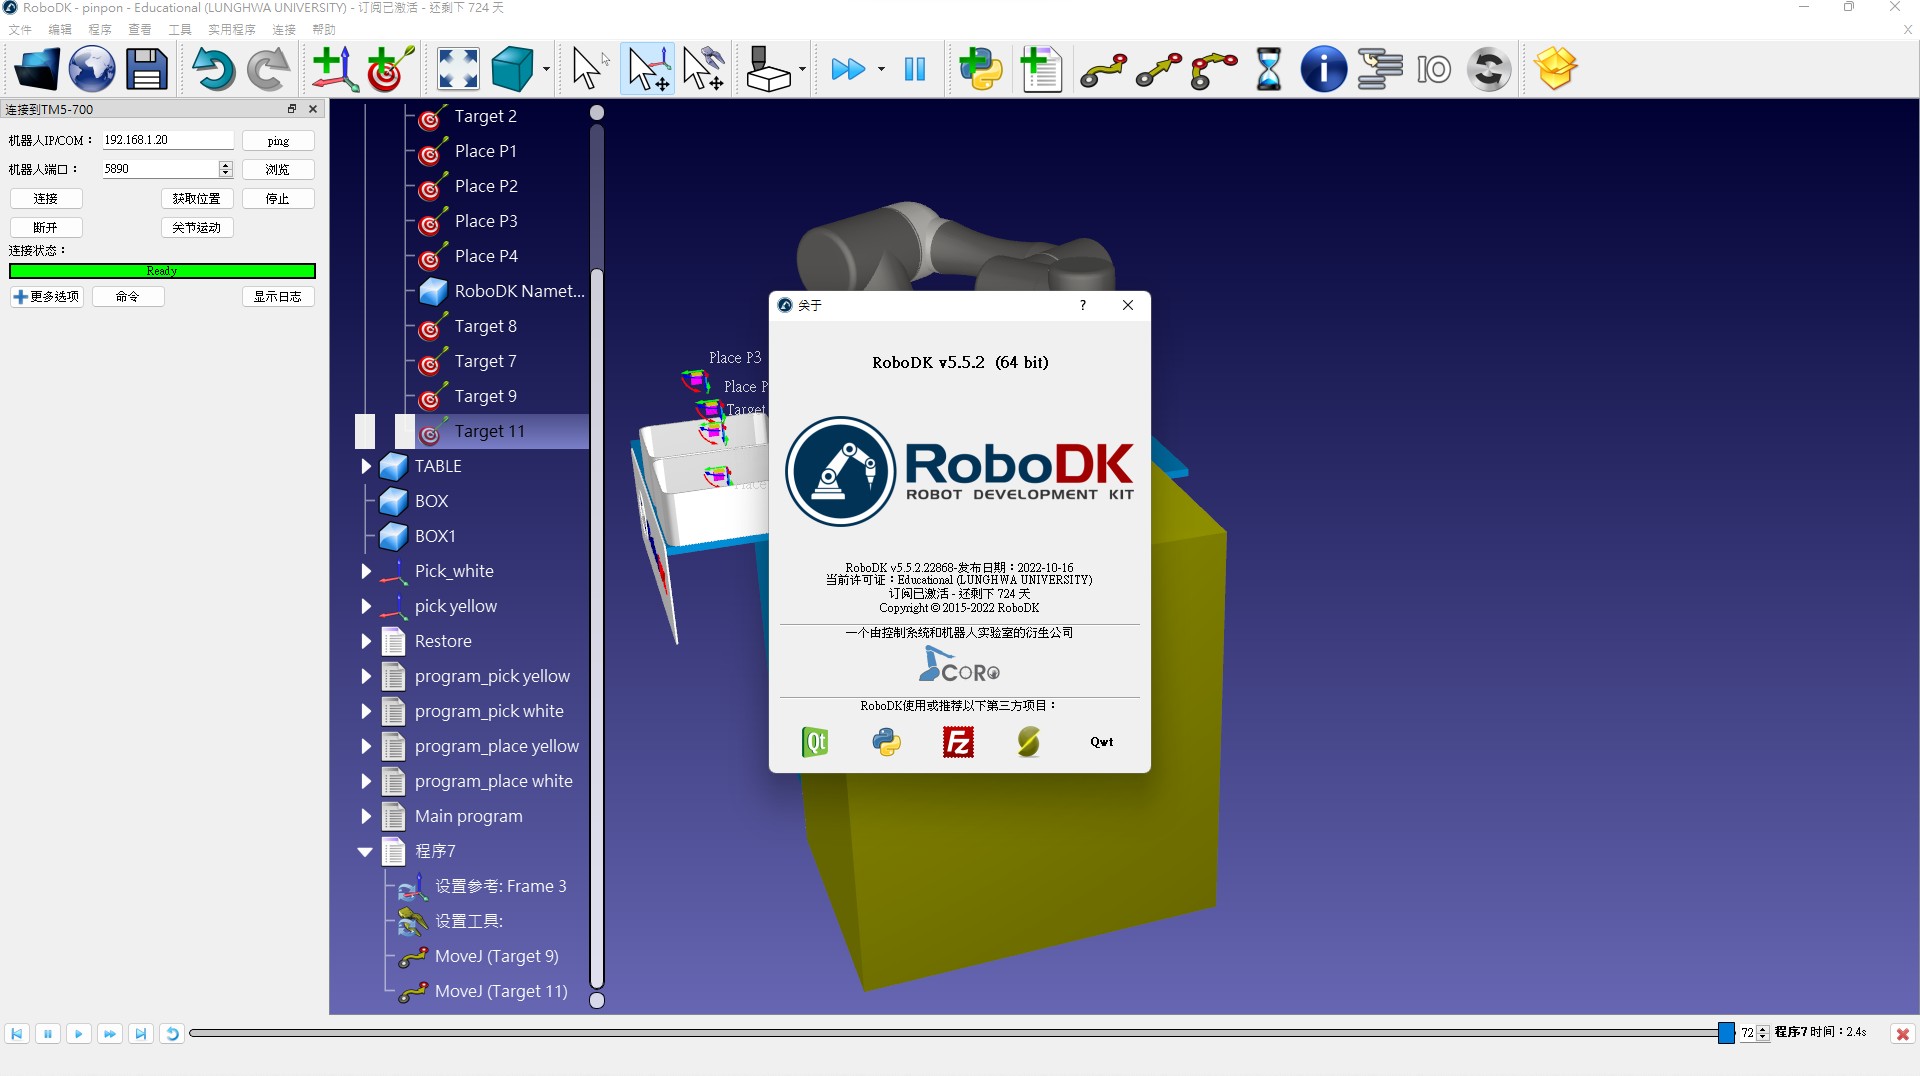Viewport: 1920px width, 1076px height.
Task: Click the Add Python program icon
Action: pos(980,70)
